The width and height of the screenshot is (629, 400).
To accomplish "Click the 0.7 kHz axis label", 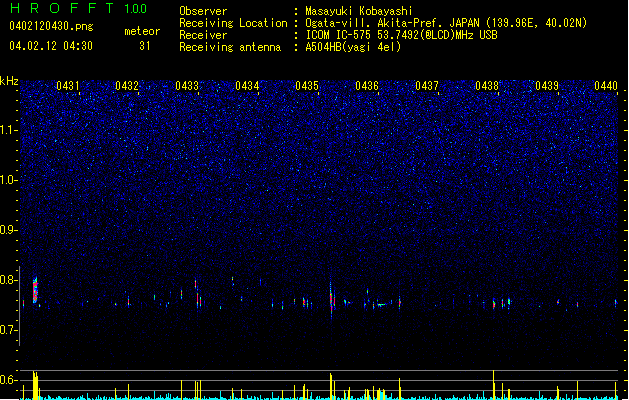I will [9, 330].
